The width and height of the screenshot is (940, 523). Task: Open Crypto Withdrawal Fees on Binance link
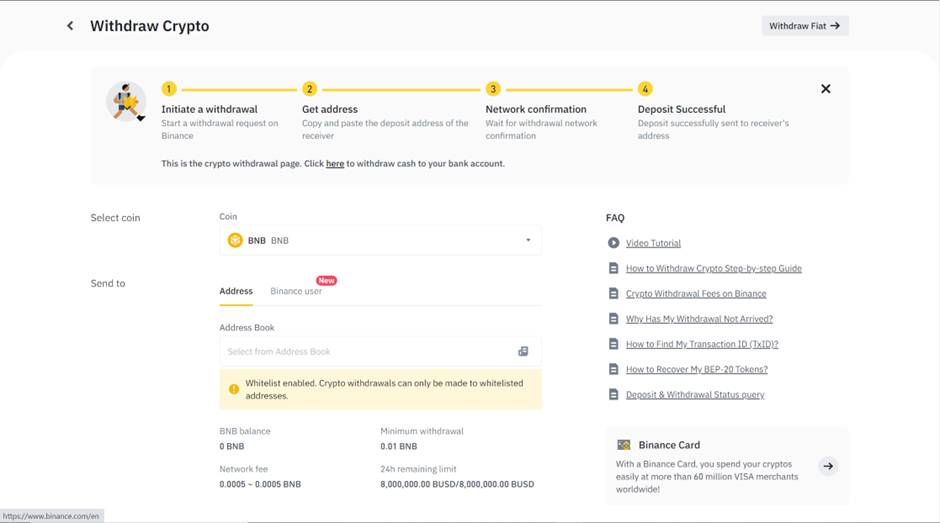696,294
